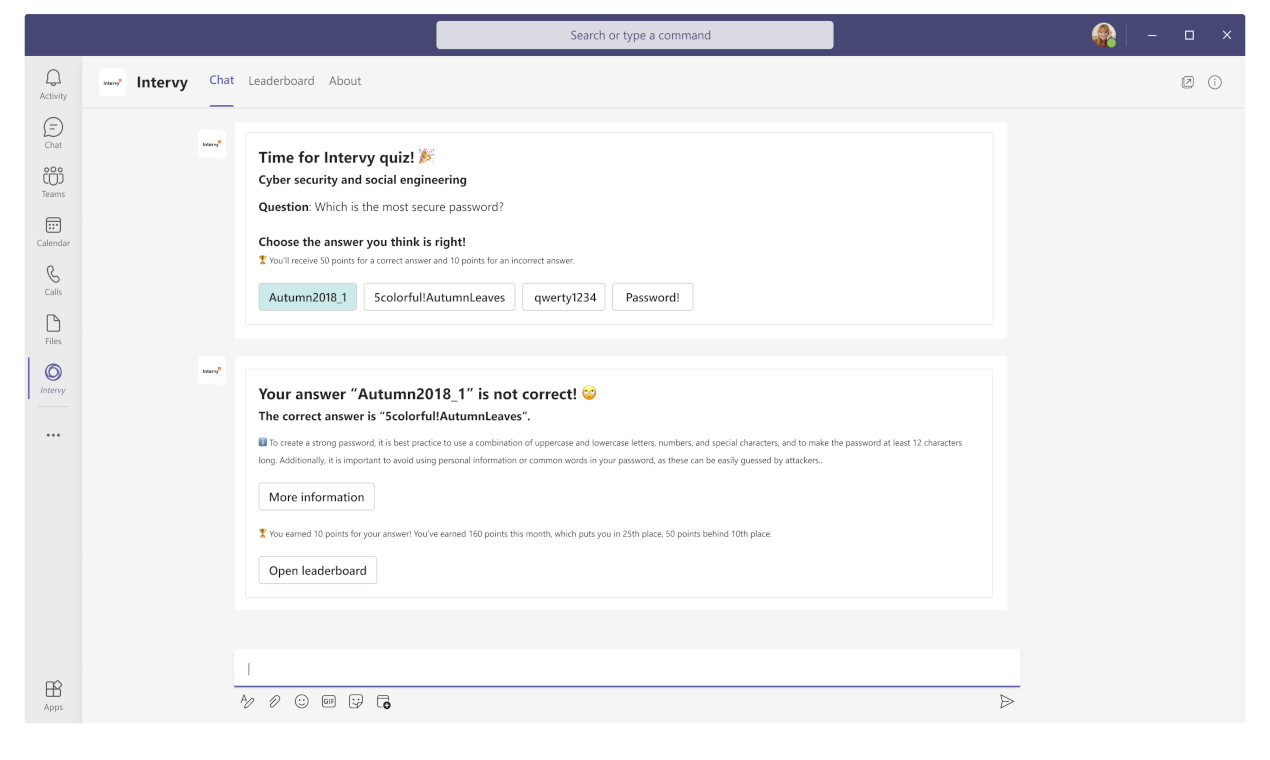Click the info circle icon top right
Screen dimensions: 1270x760
click(1215, 82)
